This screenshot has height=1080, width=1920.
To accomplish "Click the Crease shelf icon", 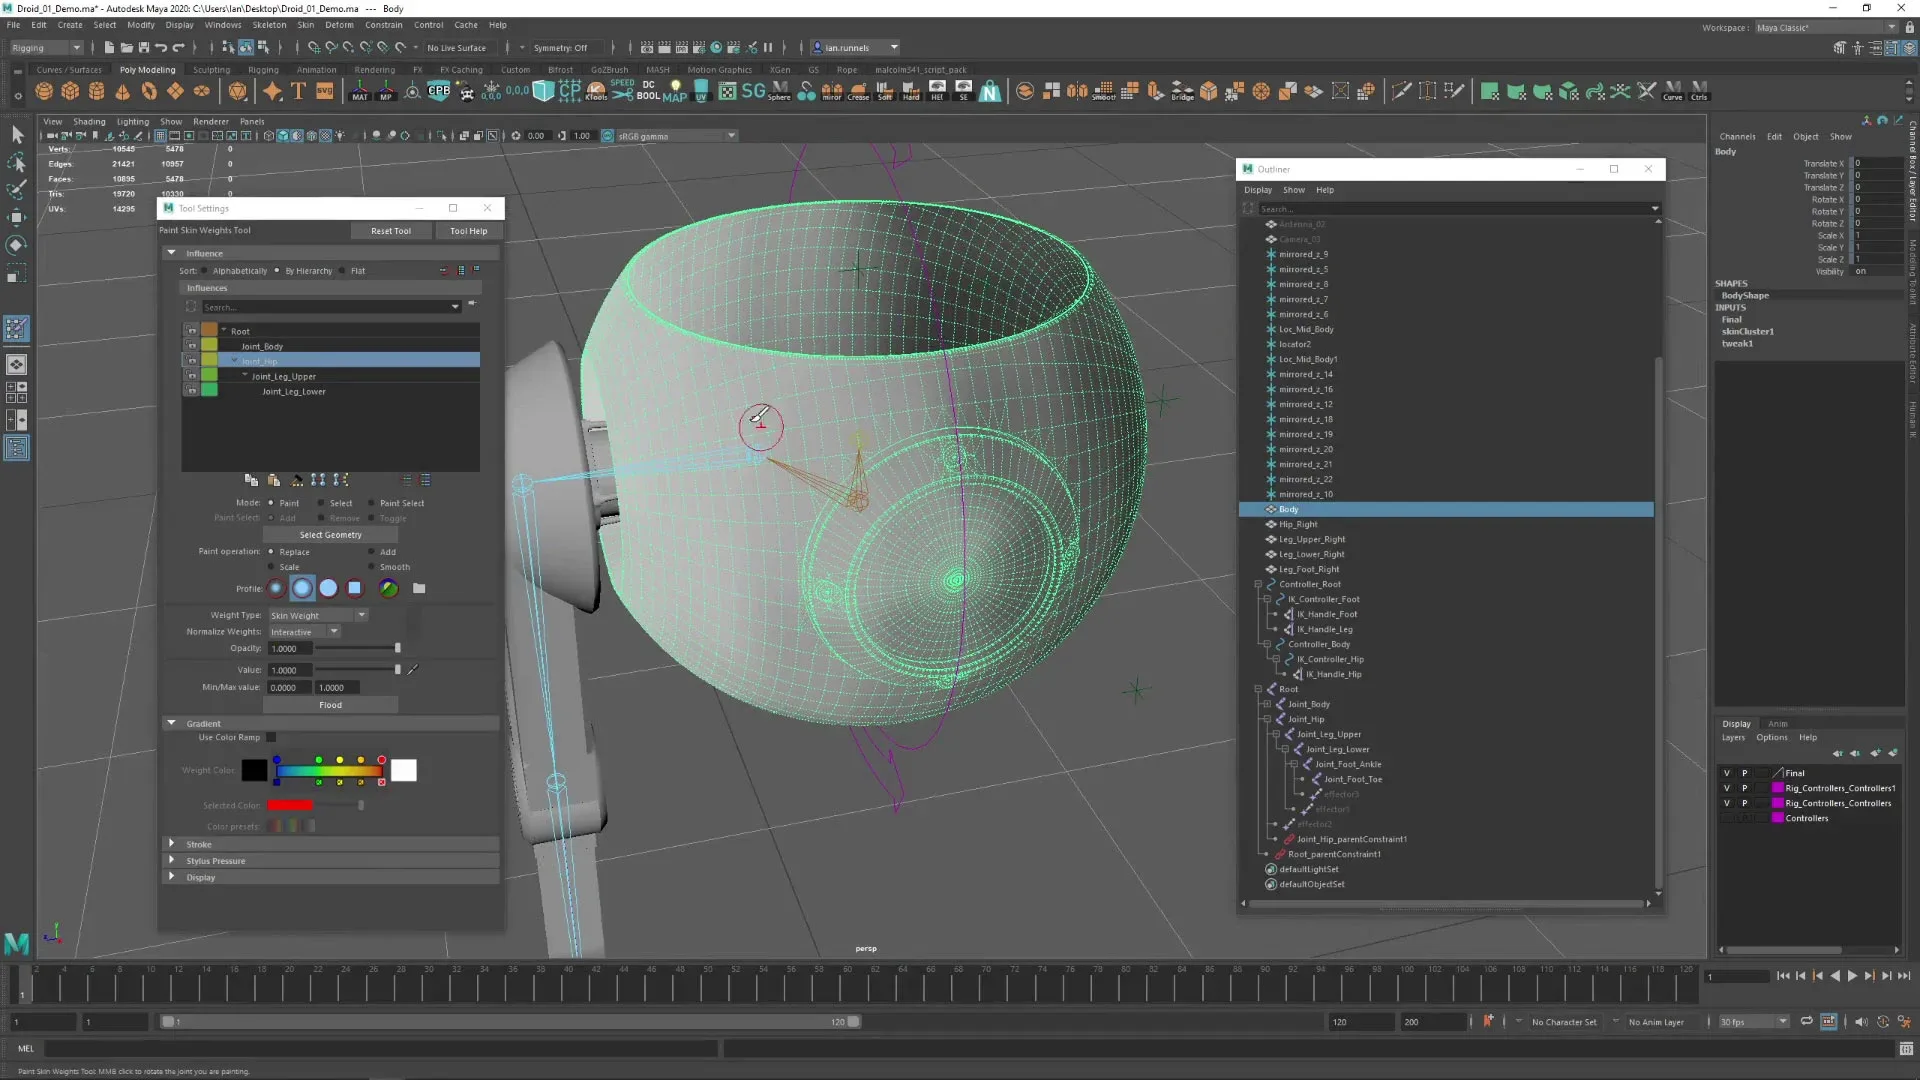I will tap(858, 91).
